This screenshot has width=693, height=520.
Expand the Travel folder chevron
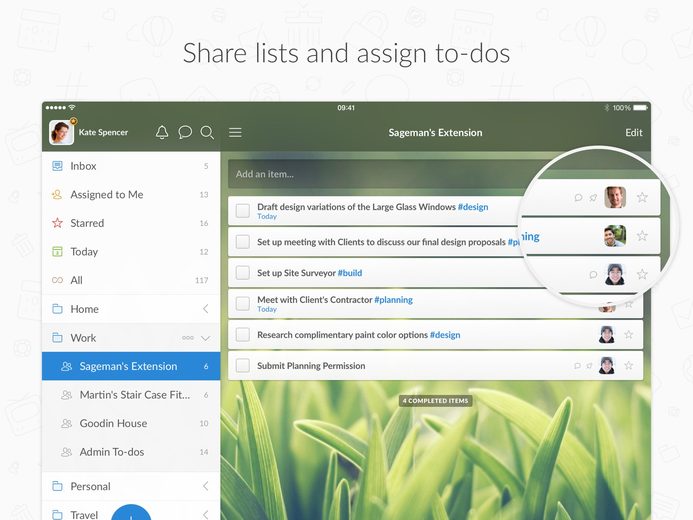coord(206,515)
